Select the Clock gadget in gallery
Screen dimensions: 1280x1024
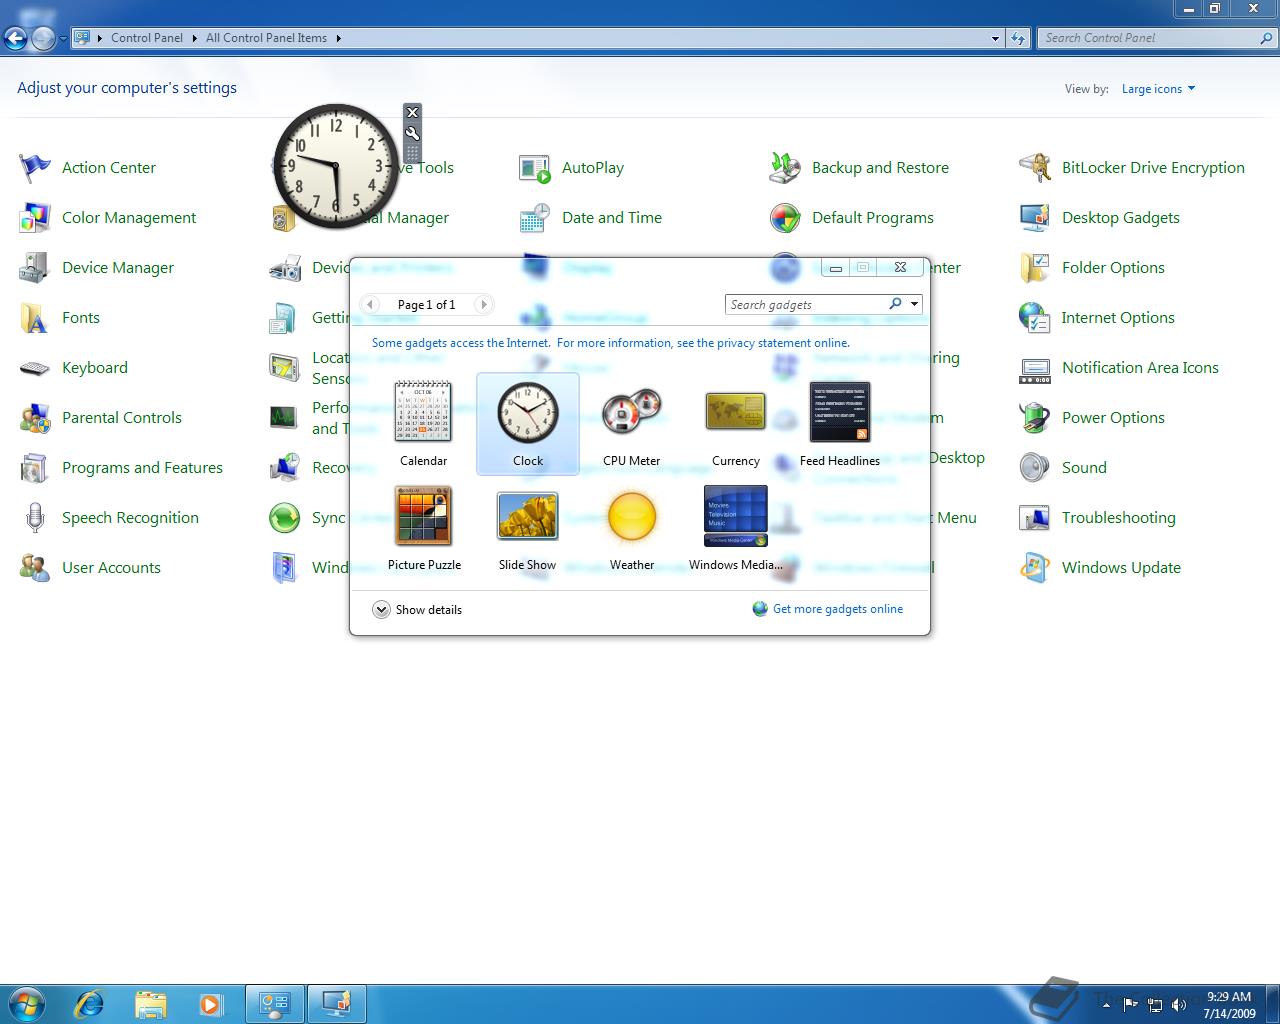point(528,423)
